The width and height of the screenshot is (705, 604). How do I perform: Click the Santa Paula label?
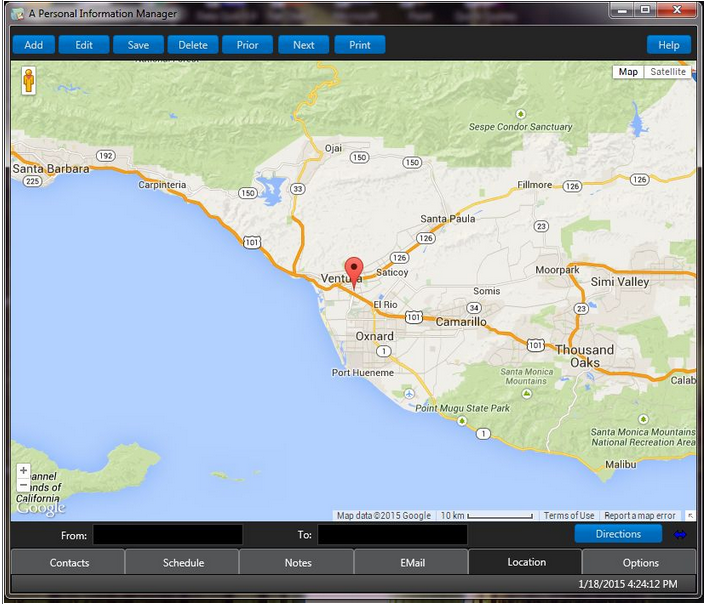pos(447,219)
